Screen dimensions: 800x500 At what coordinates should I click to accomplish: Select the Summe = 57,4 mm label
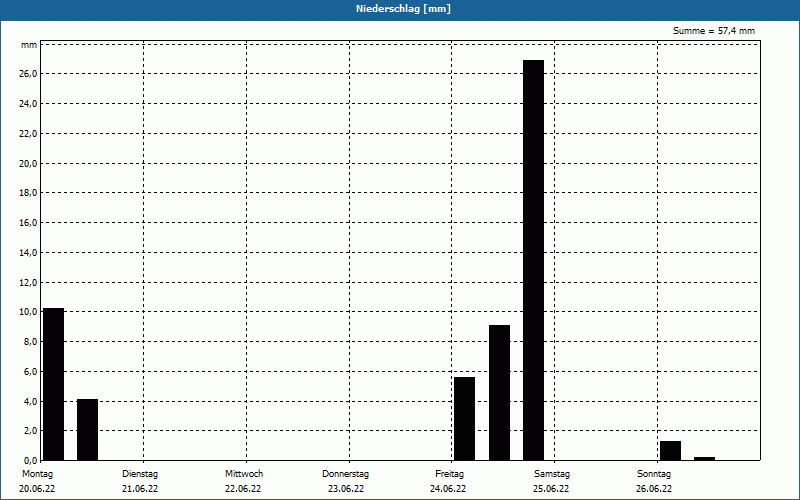click(x=714, y=31)
